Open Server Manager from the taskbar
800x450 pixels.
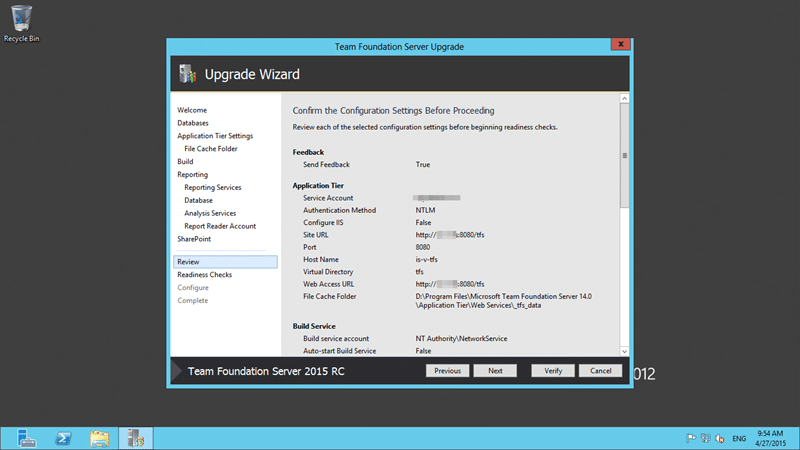[x=26, y=438]
